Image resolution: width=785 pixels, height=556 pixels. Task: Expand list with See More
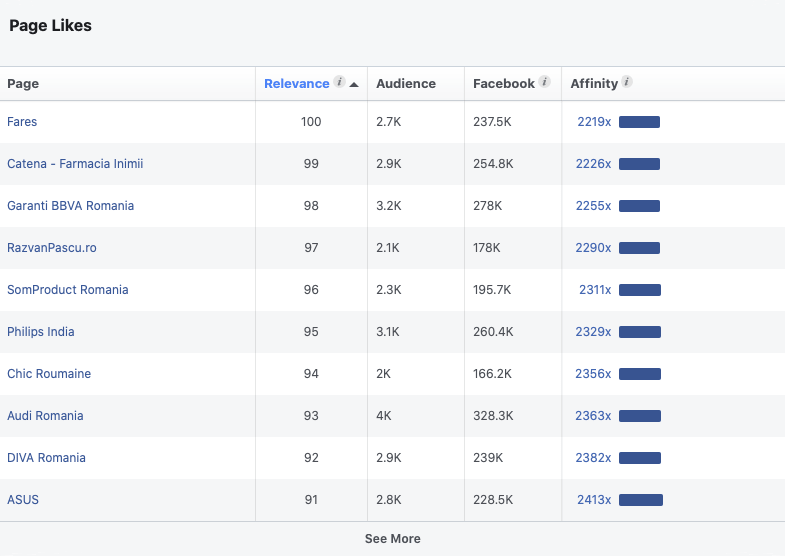click(392, 539)
